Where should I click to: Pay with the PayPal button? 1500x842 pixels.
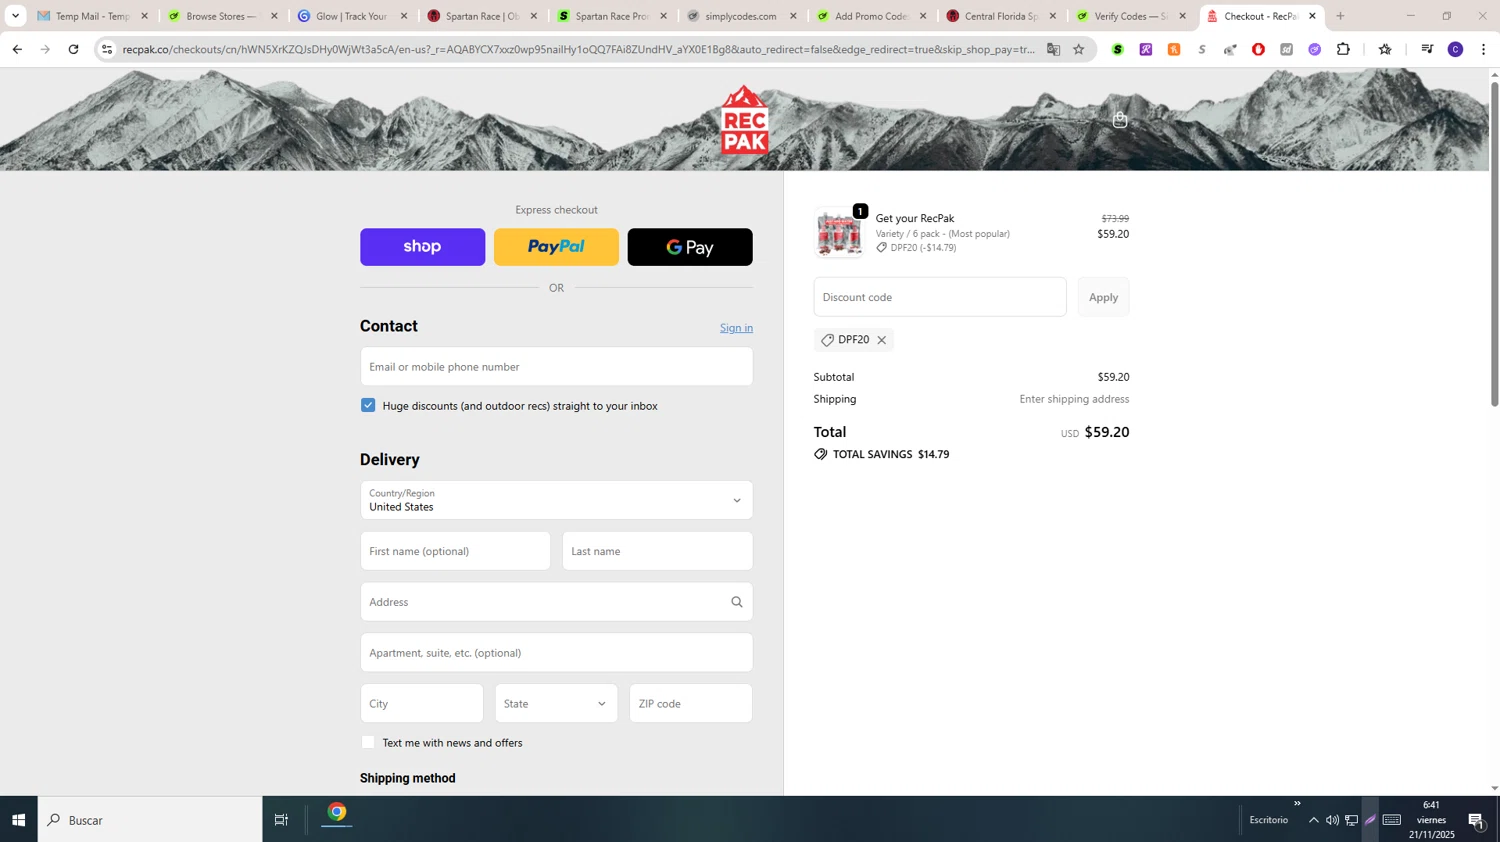click(x=556, y=247)
